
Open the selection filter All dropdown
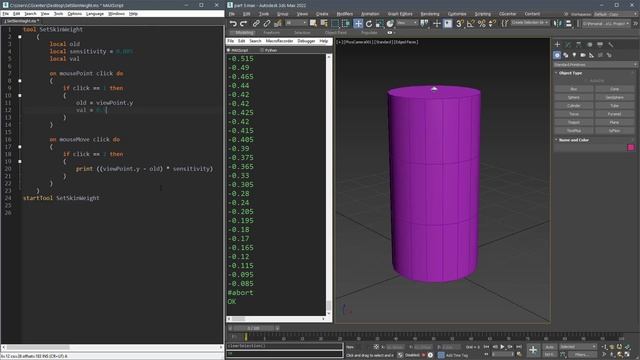click(296, 23)
